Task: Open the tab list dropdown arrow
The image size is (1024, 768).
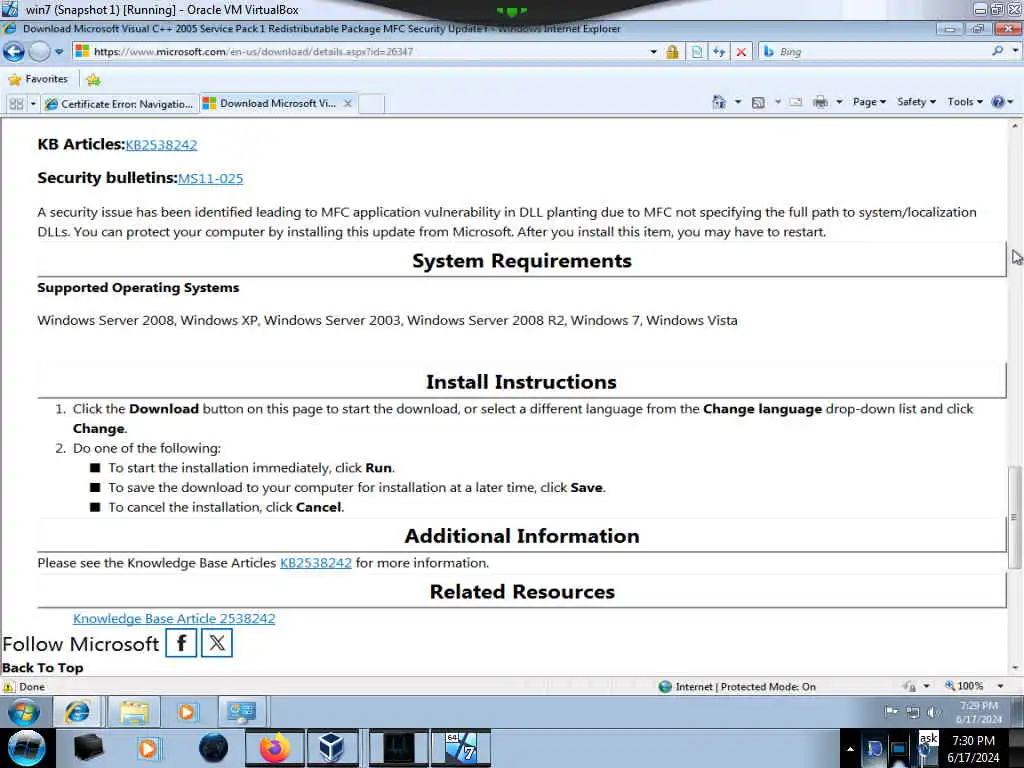Action: [x=33, y=104]
